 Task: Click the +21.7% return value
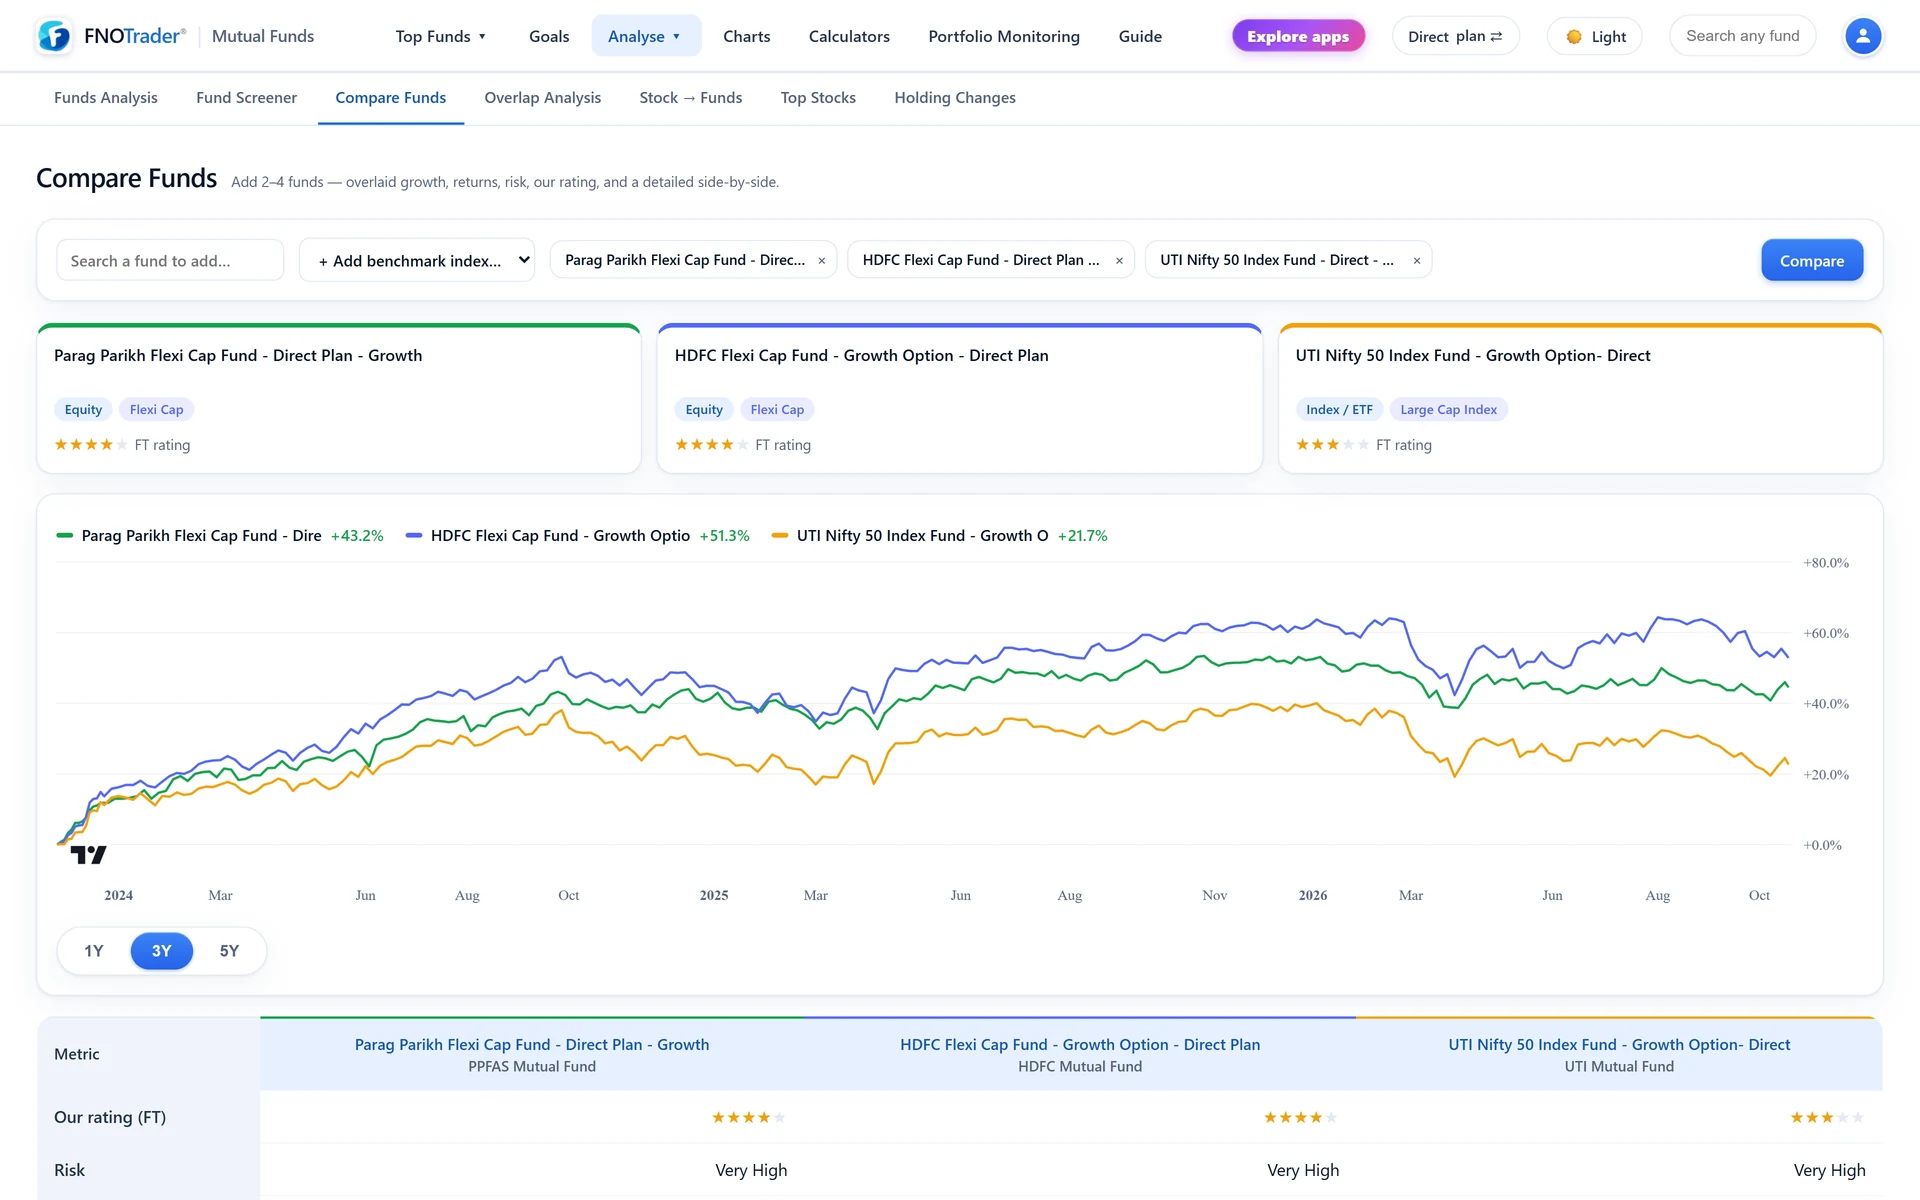(1082, 536)
